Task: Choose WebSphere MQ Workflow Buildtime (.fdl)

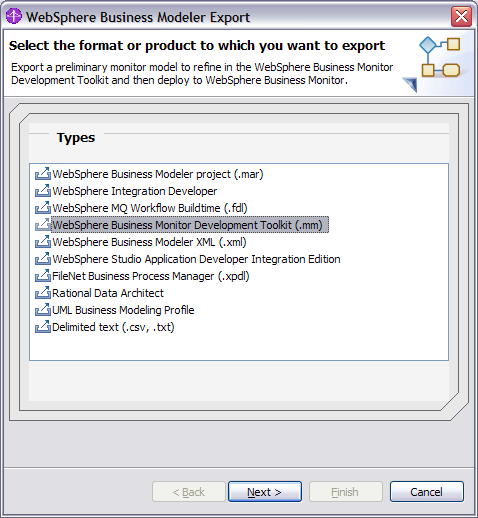Action: pyautogui.click(x=150, y=208)
